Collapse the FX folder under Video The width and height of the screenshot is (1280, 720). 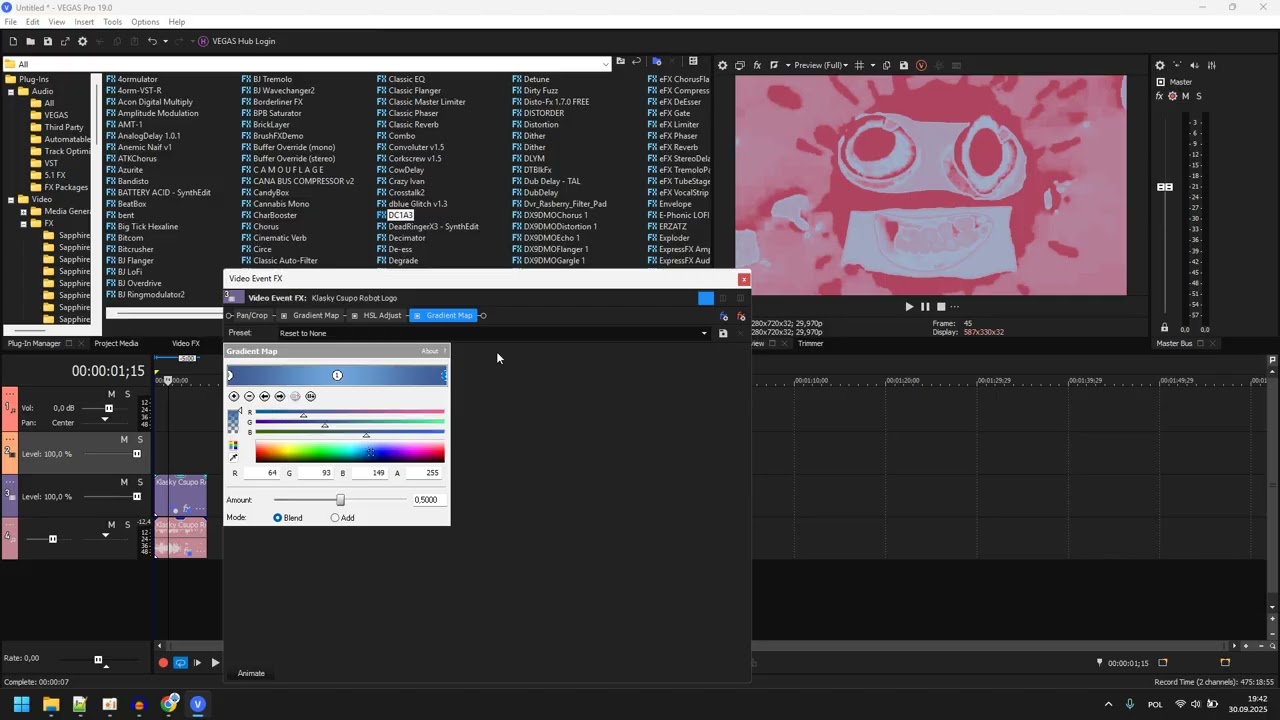(x=23, y=224)
